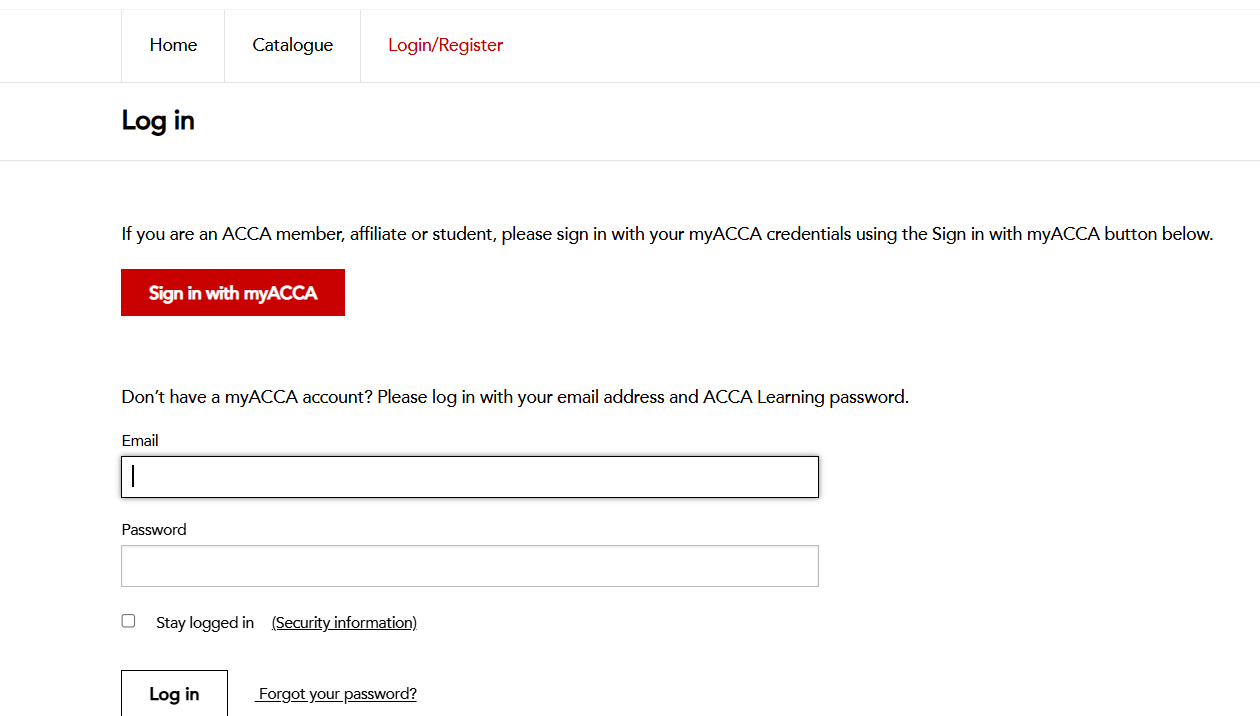Click the Email field label
The width and height of the screenshot is (1260, 716).
(140, 441)
